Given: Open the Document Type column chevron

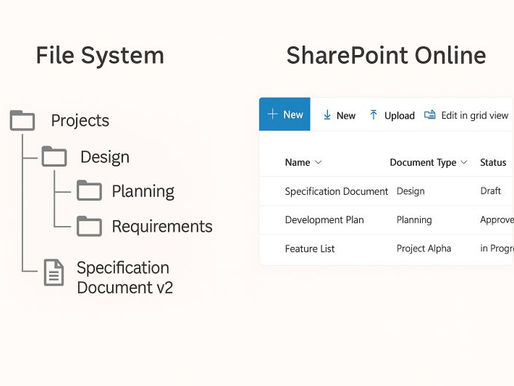Looking at the screenshot, I should (464, 162).
